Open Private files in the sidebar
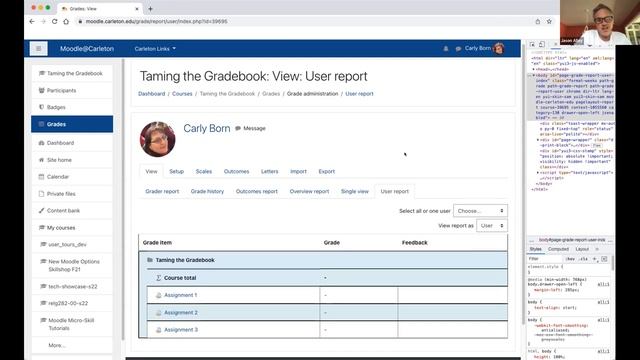640x360 pixels. [x=72, y=194]
